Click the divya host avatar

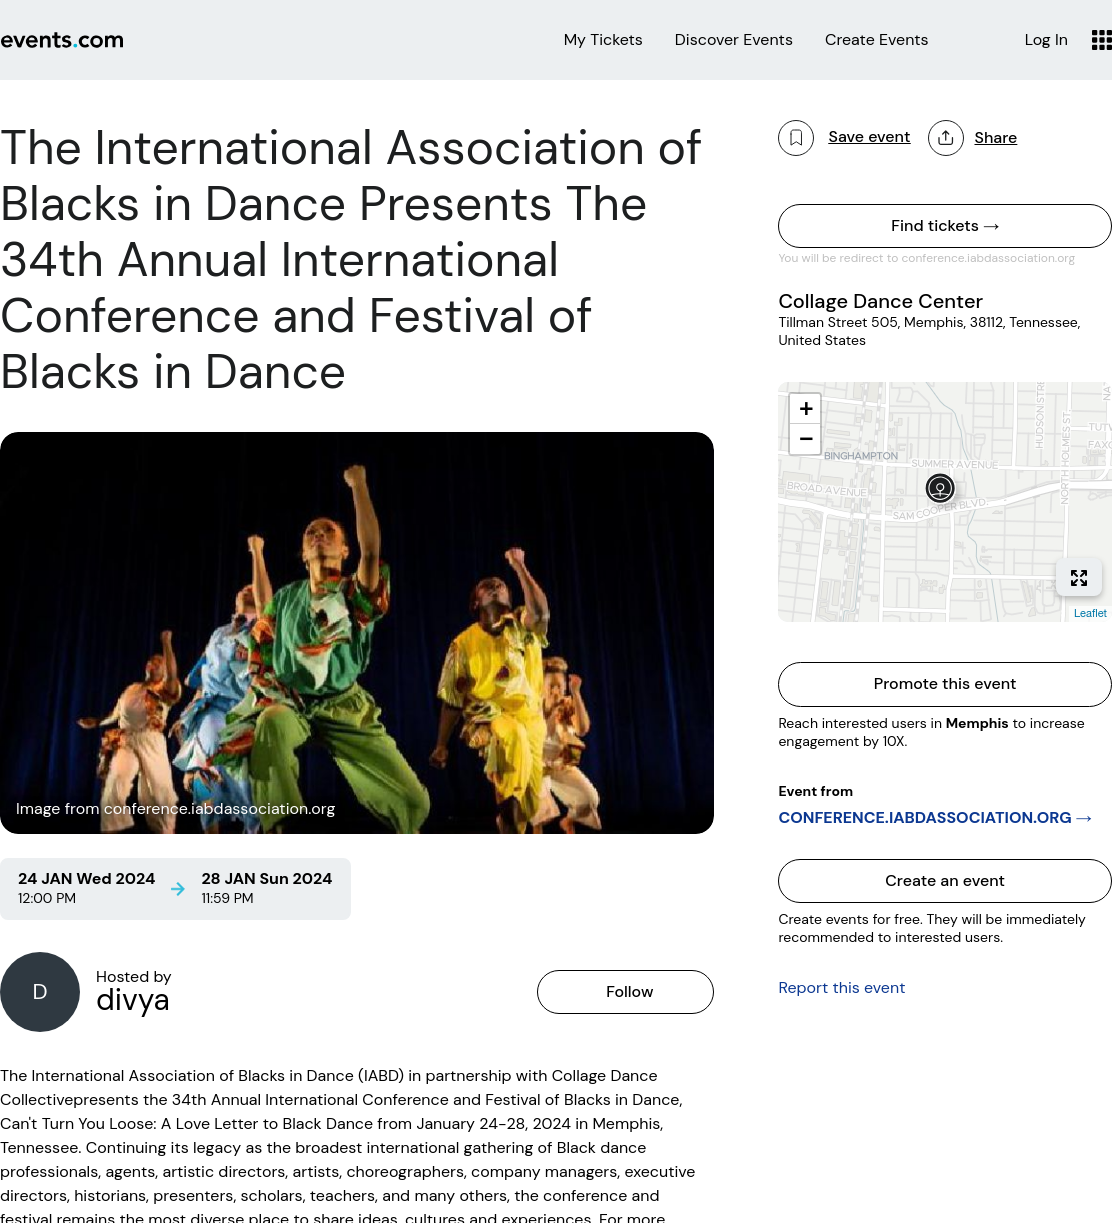(40, 992)
